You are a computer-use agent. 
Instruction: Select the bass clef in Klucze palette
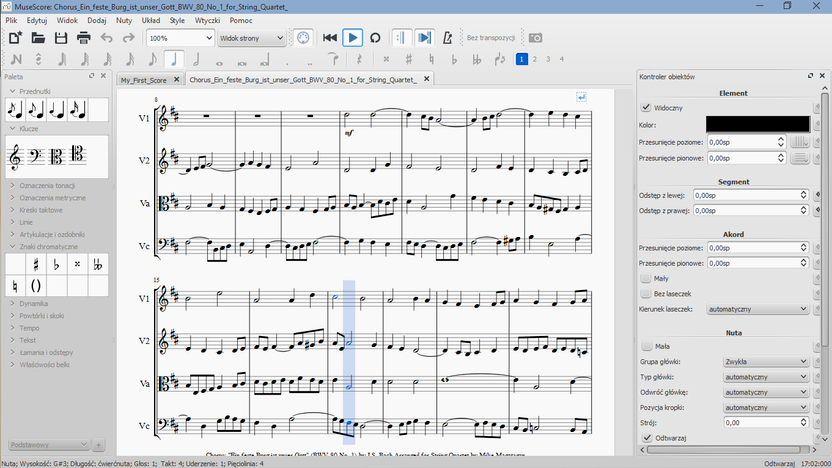point(36,157)
